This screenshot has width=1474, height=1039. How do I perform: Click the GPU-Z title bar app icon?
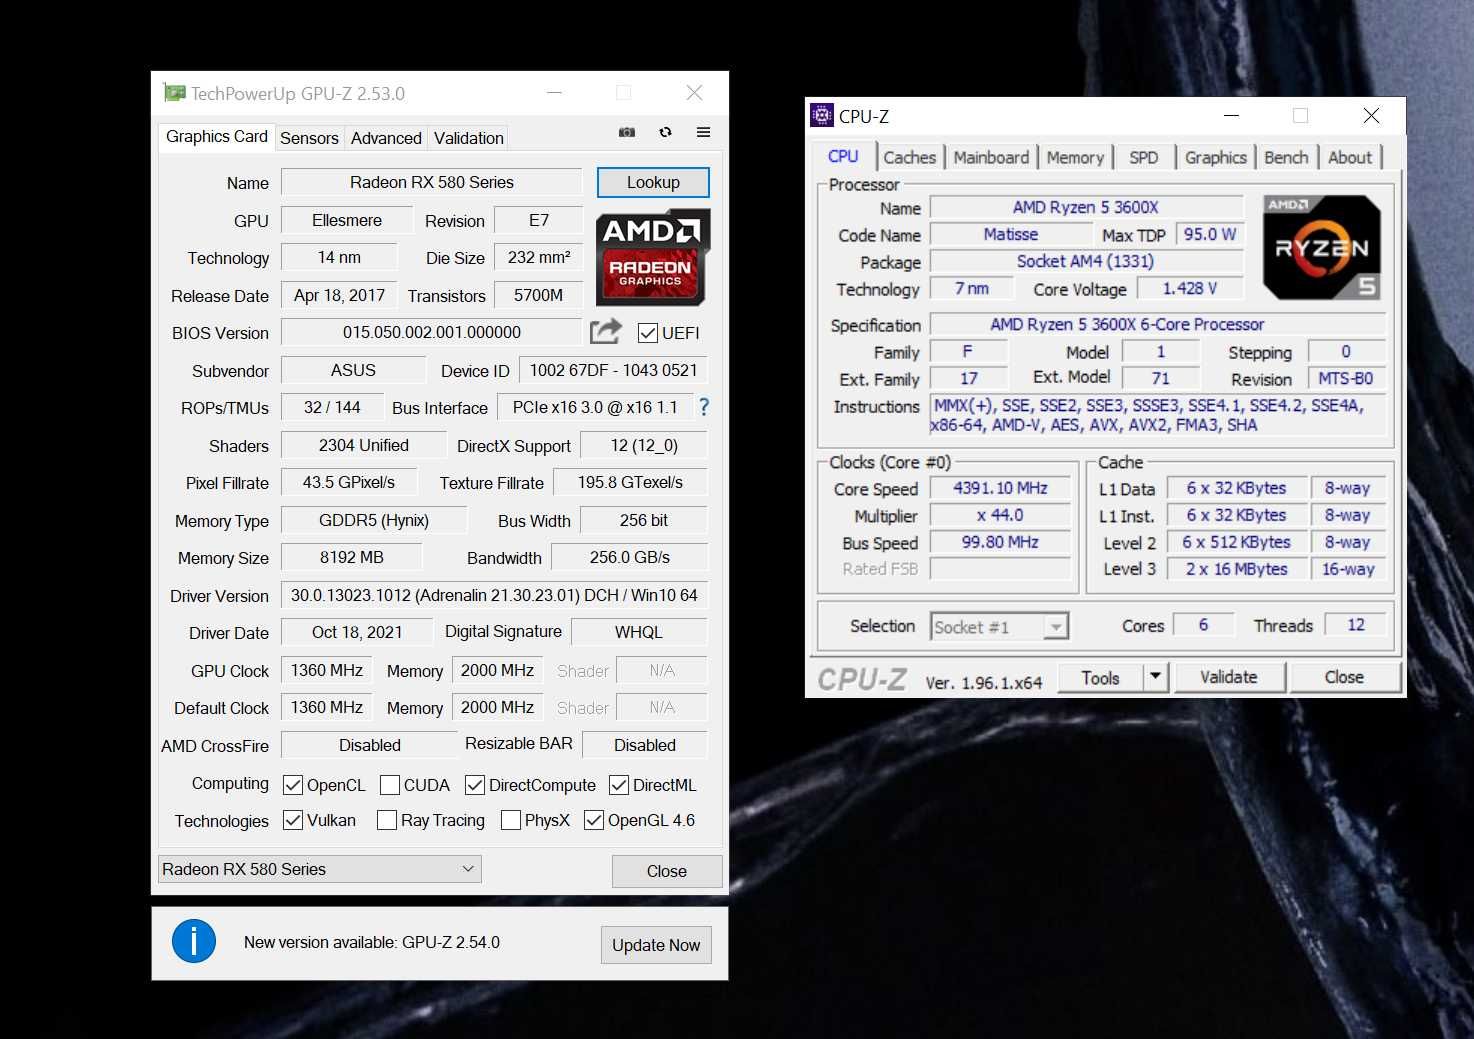point(174,93)
